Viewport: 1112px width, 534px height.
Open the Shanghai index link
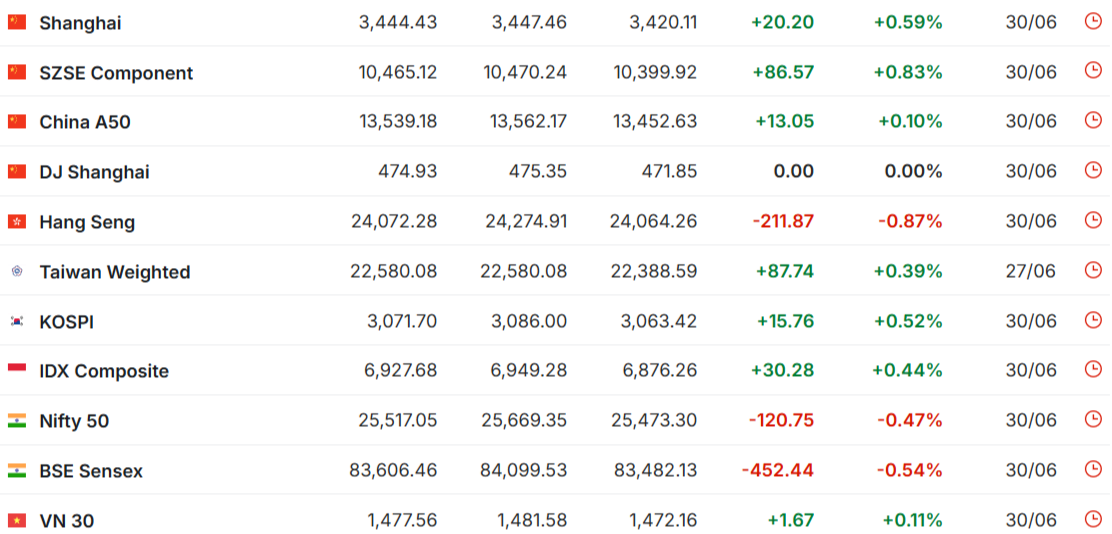pos(80,23)
